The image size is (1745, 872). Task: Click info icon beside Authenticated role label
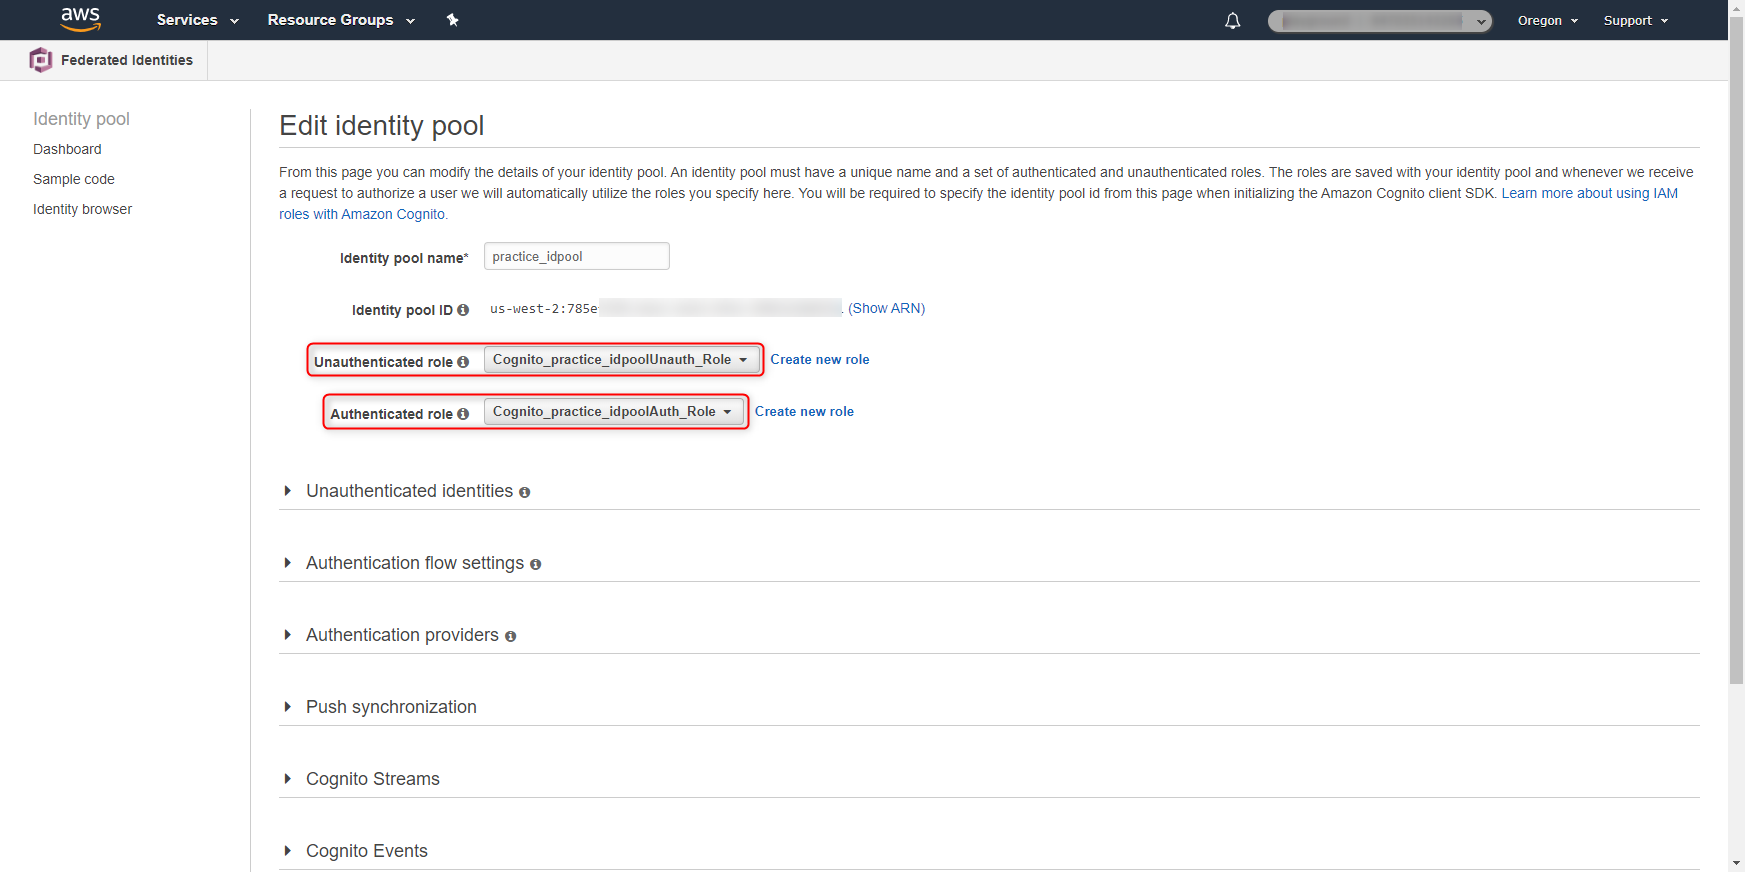pyautogui.click(x=463, y=414)
